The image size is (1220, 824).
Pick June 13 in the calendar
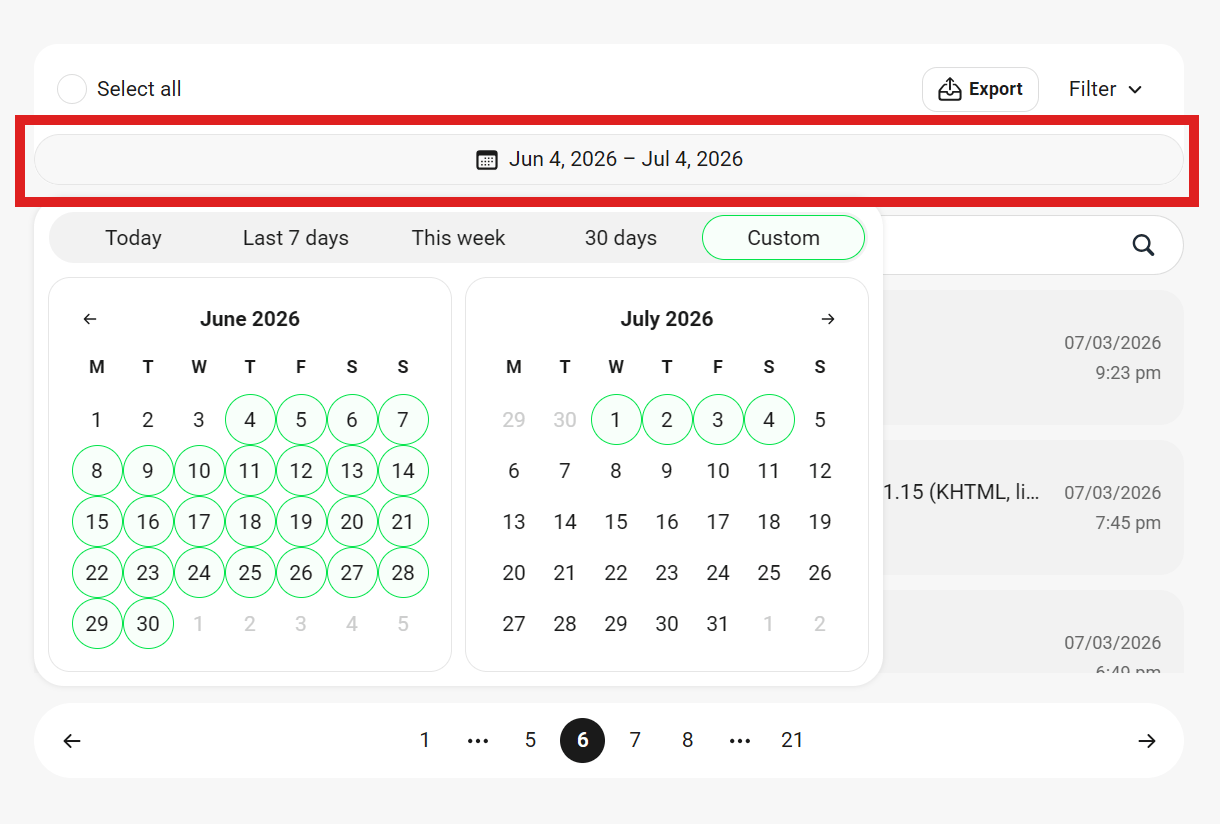coord(352,471)
